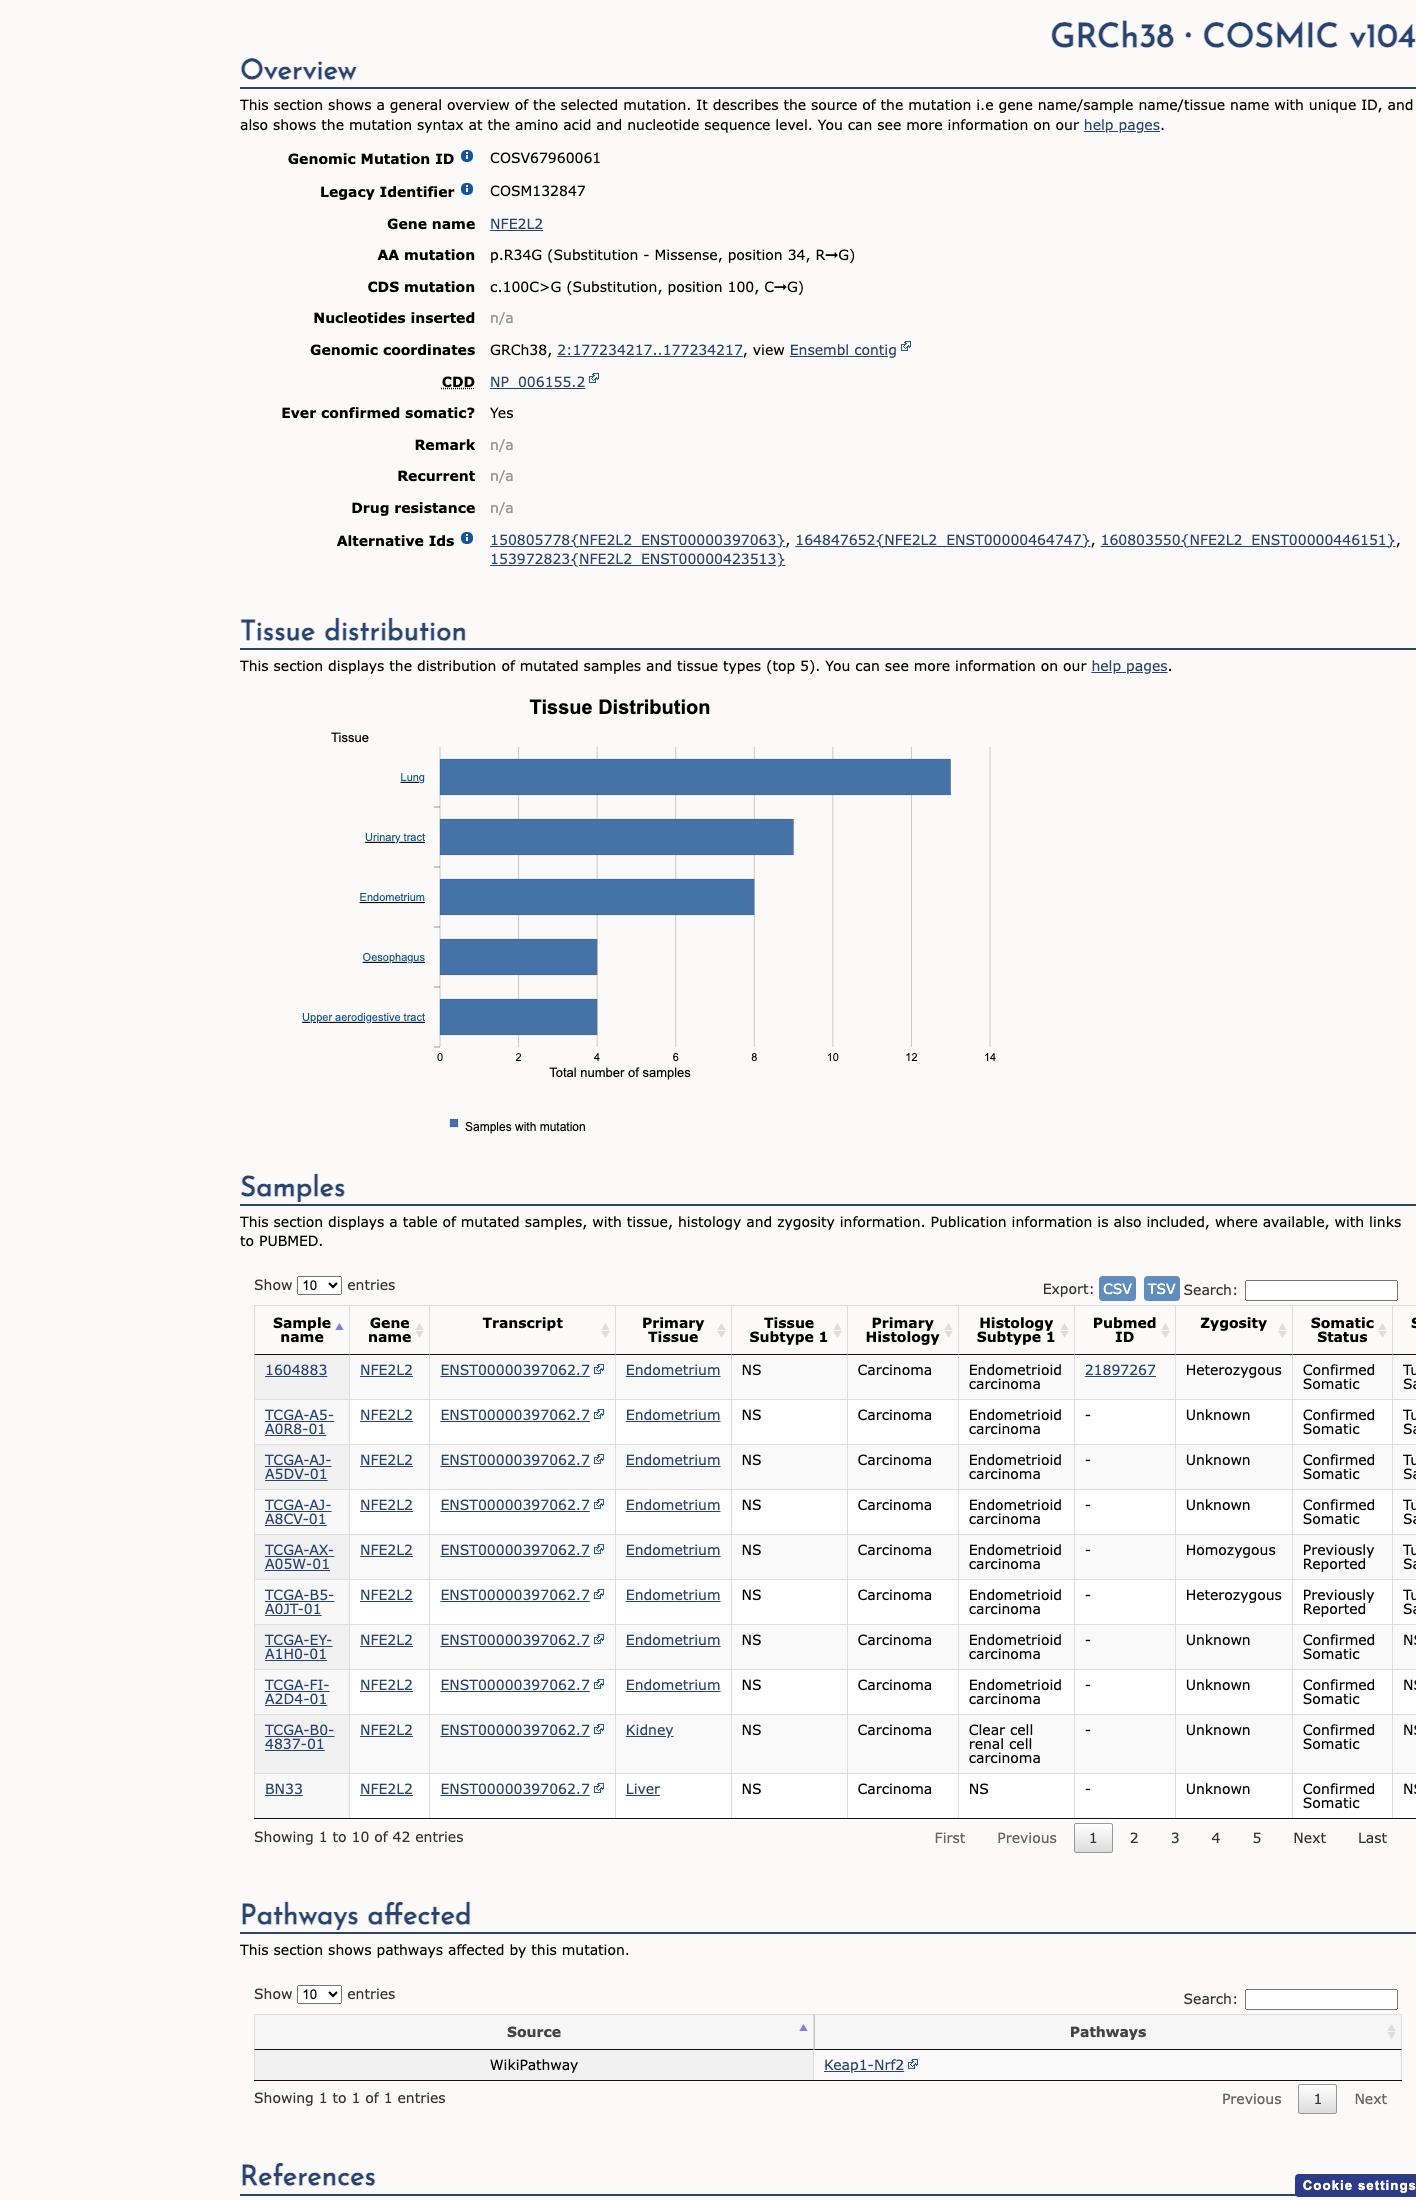Sort by Gene name column arrows
The width and height of the screenshot is (1416, 2200).
click(x=420, y=1330)
